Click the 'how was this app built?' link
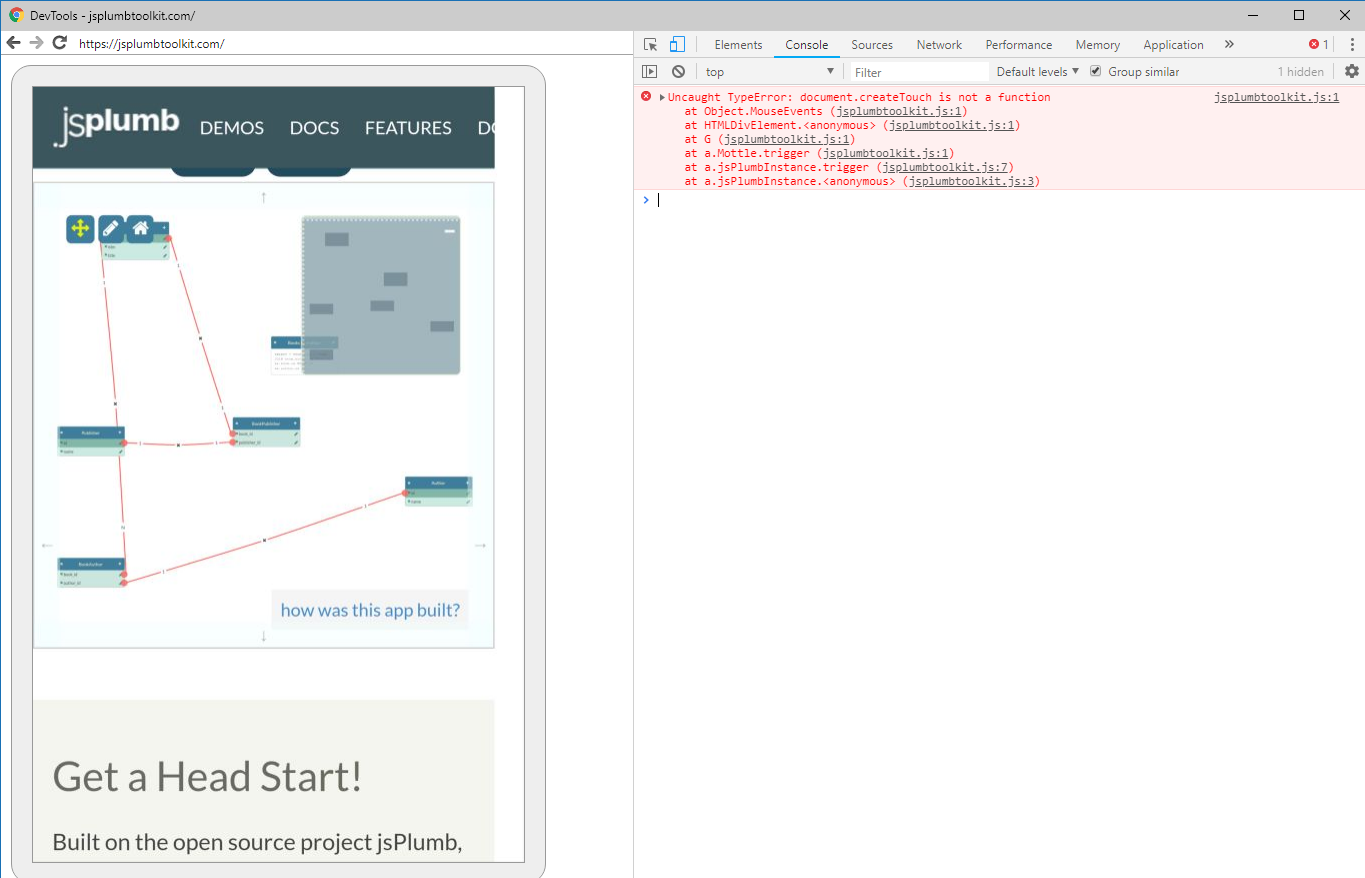Viewport: 1365px width, 878px height. tap(369, 610)
